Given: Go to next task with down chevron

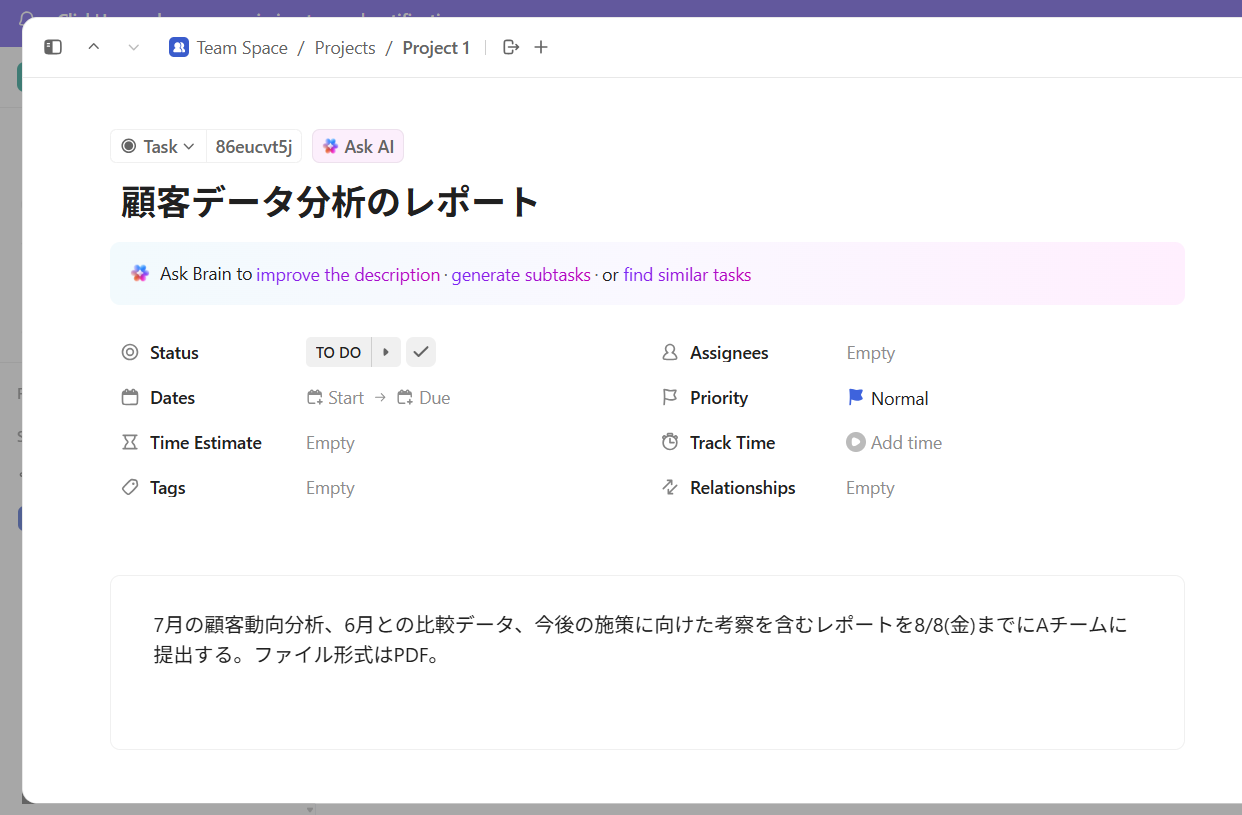Looking at the screenshot, I should (134, 47).
